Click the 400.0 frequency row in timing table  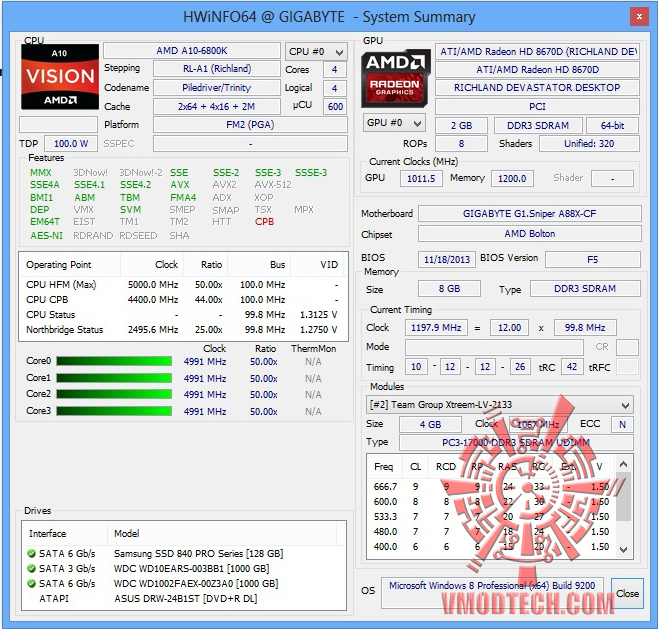click(x=491, y=547)
